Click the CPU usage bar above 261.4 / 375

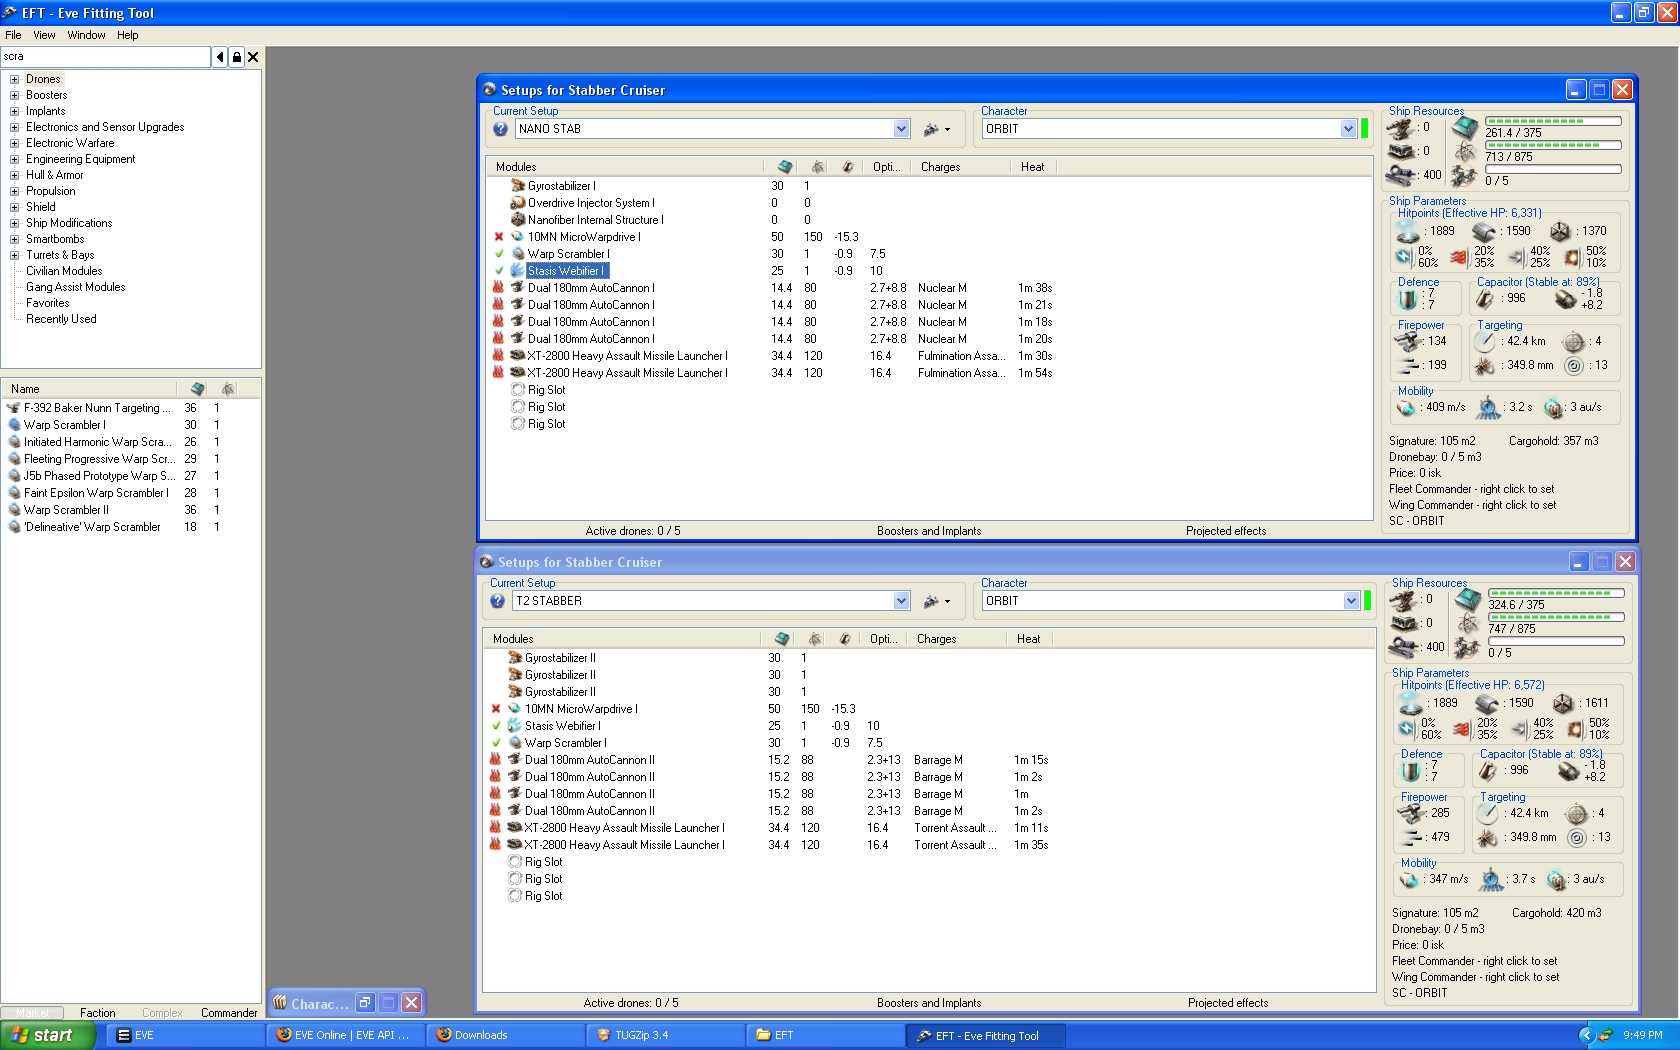coord(1553,121)
